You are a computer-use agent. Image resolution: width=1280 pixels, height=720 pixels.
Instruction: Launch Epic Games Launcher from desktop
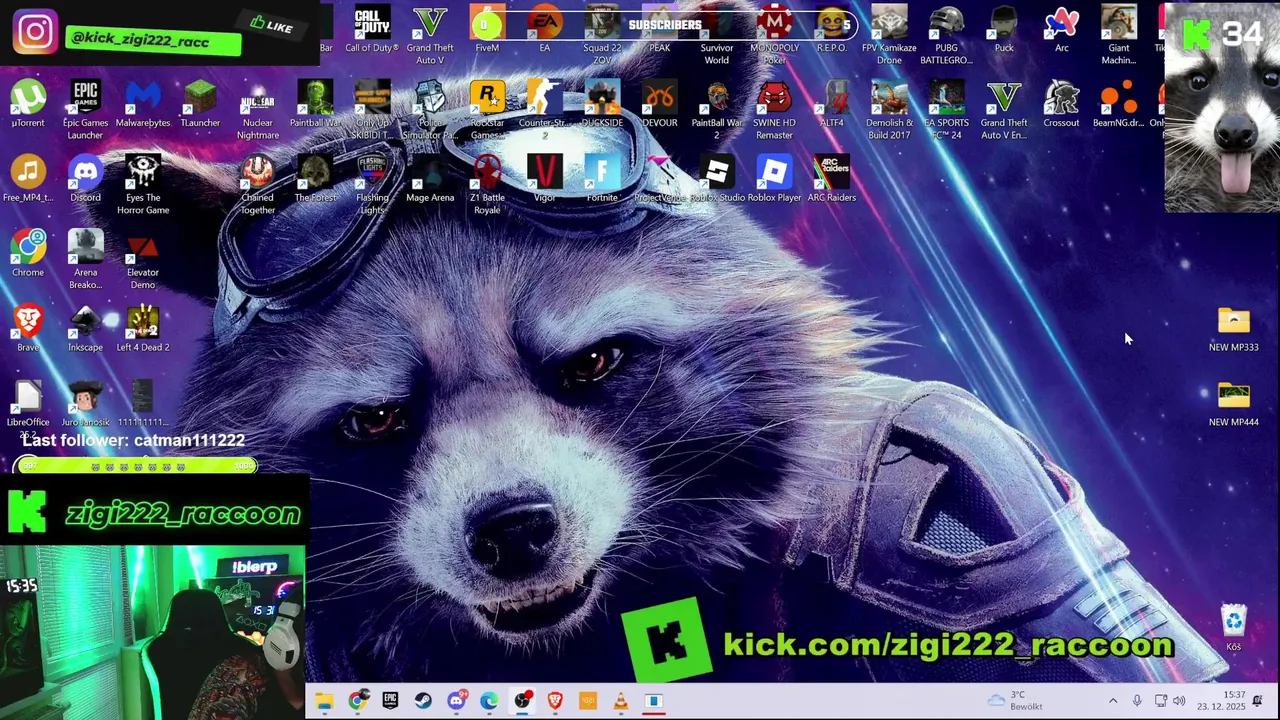coord(85,109)
